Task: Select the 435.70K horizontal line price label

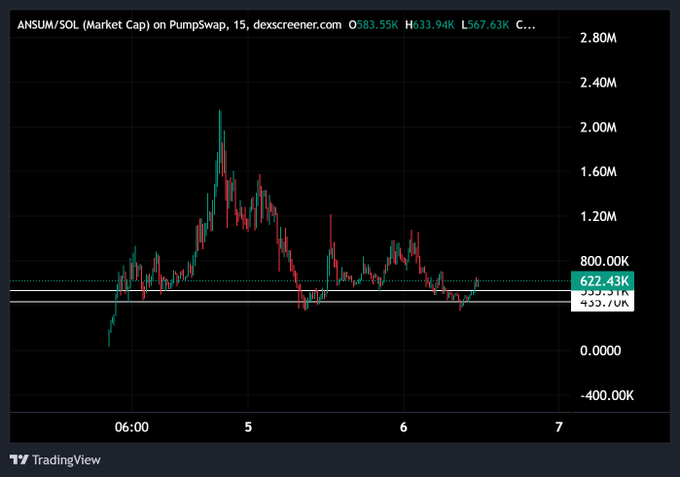Action: [x=602, y=304]
